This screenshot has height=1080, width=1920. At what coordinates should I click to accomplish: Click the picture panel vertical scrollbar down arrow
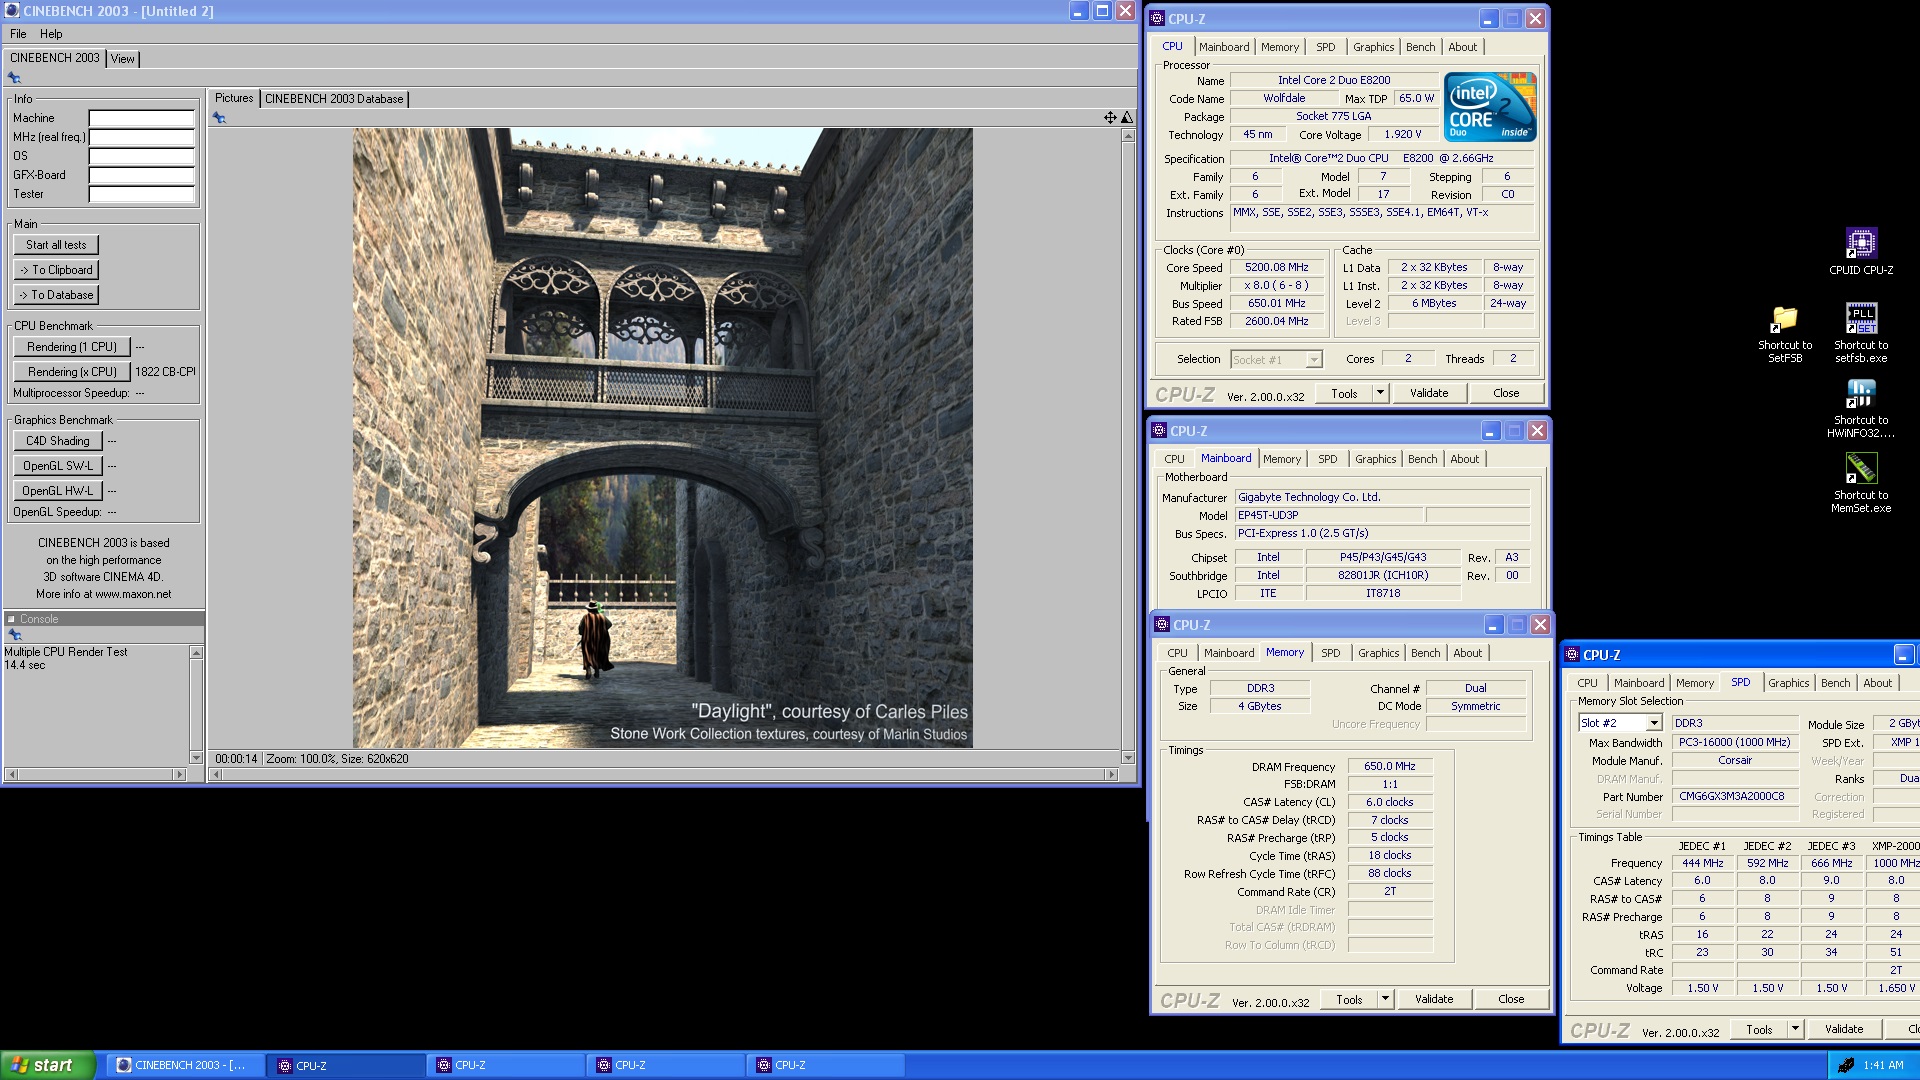point(1128,757)
